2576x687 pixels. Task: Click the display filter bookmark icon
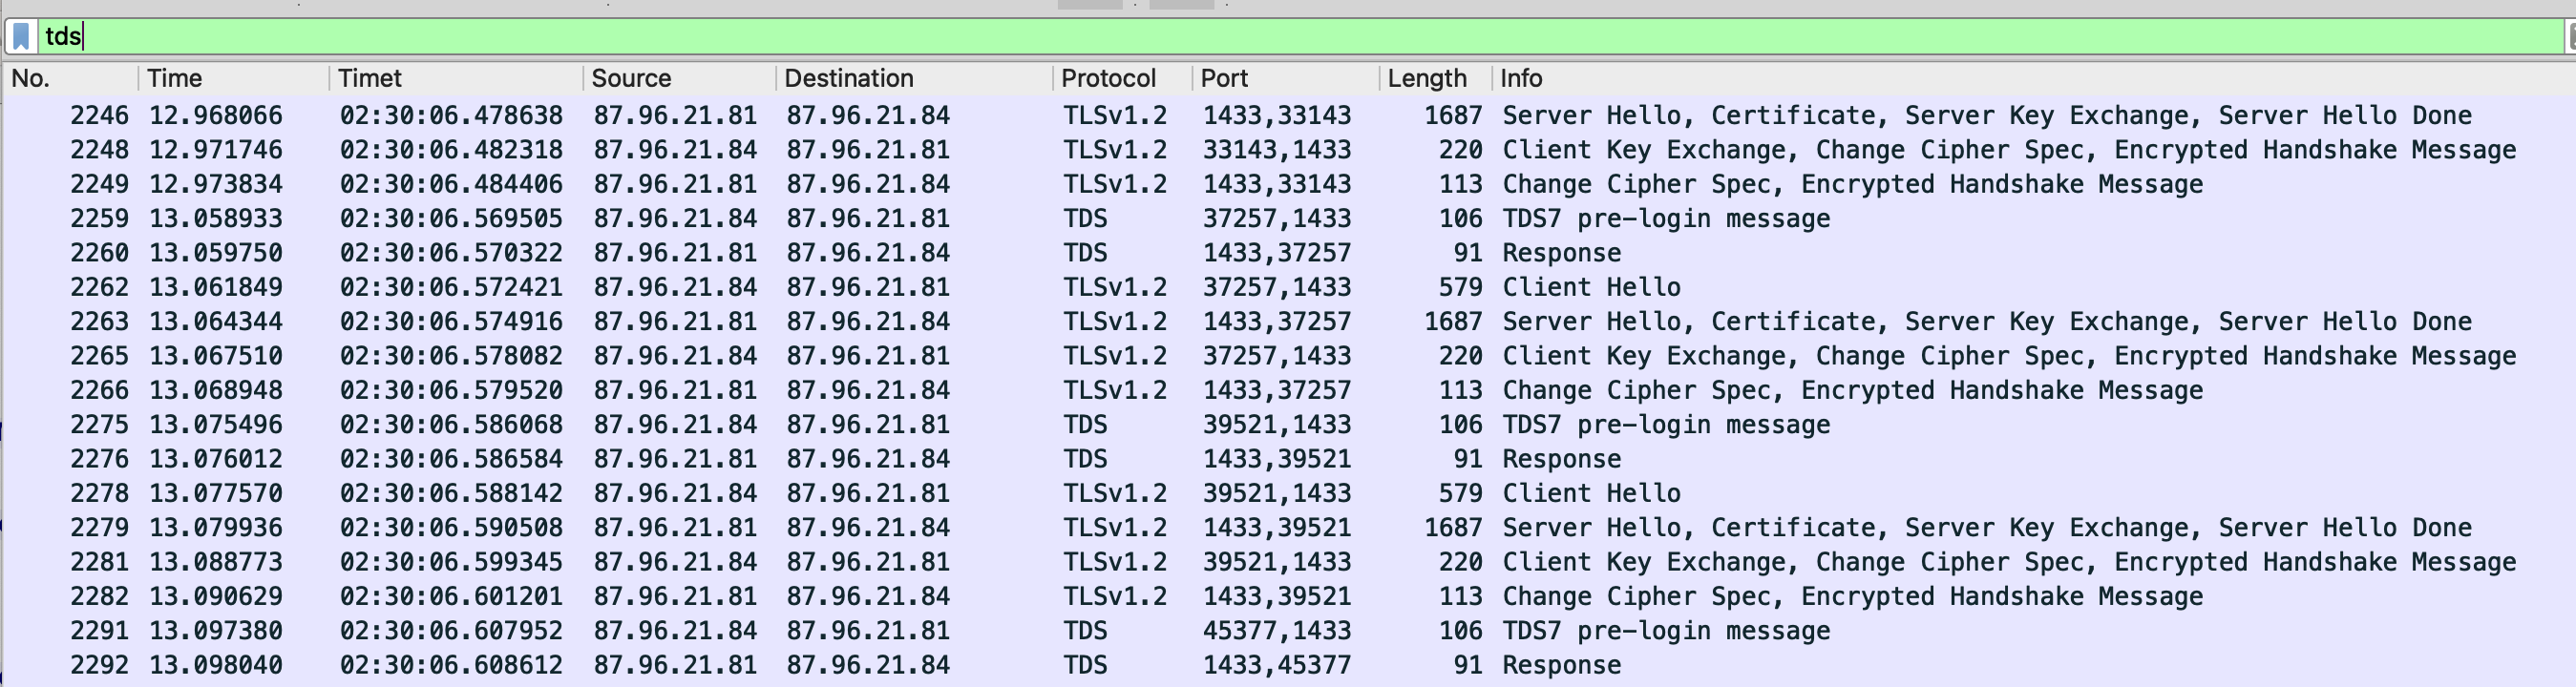coord(21,37)
